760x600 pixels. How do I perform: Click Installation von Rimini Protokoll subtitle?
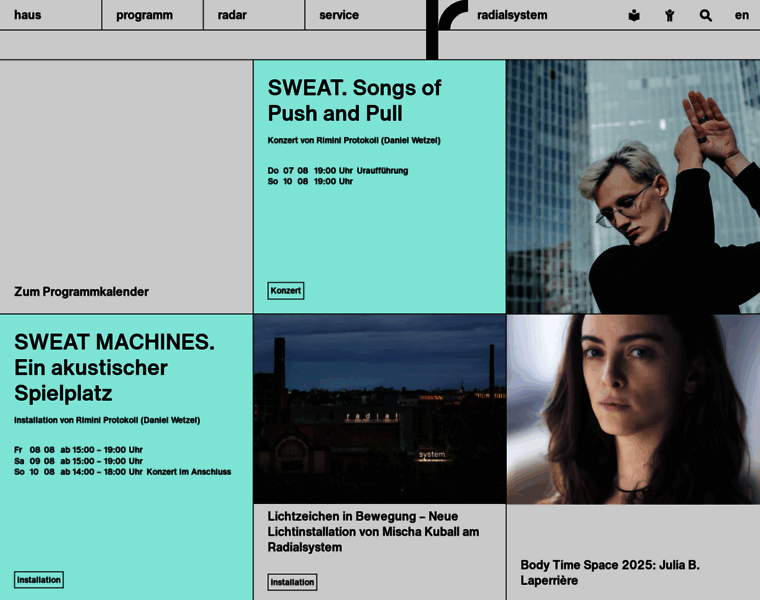tap(107, 420)
